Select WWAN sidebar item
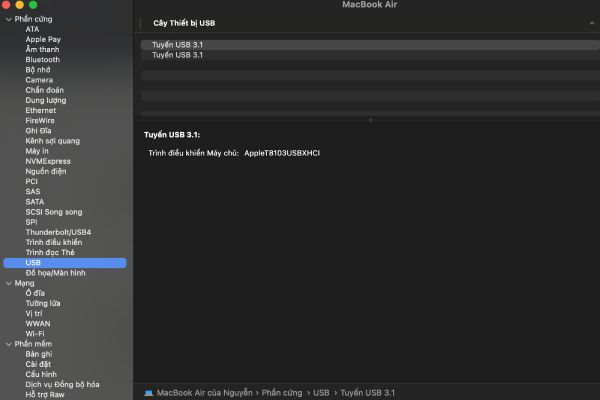Screen dimensions: 600x400 click(x=38, y=323)
